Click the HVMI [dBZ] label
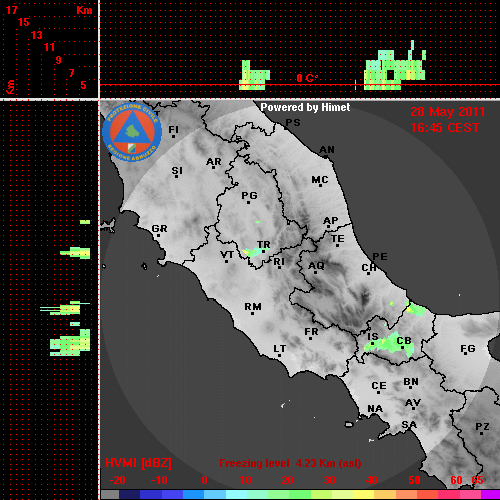The height and width of the screenshot is (500, 500). pyautogui.click(x=138, y=463)
